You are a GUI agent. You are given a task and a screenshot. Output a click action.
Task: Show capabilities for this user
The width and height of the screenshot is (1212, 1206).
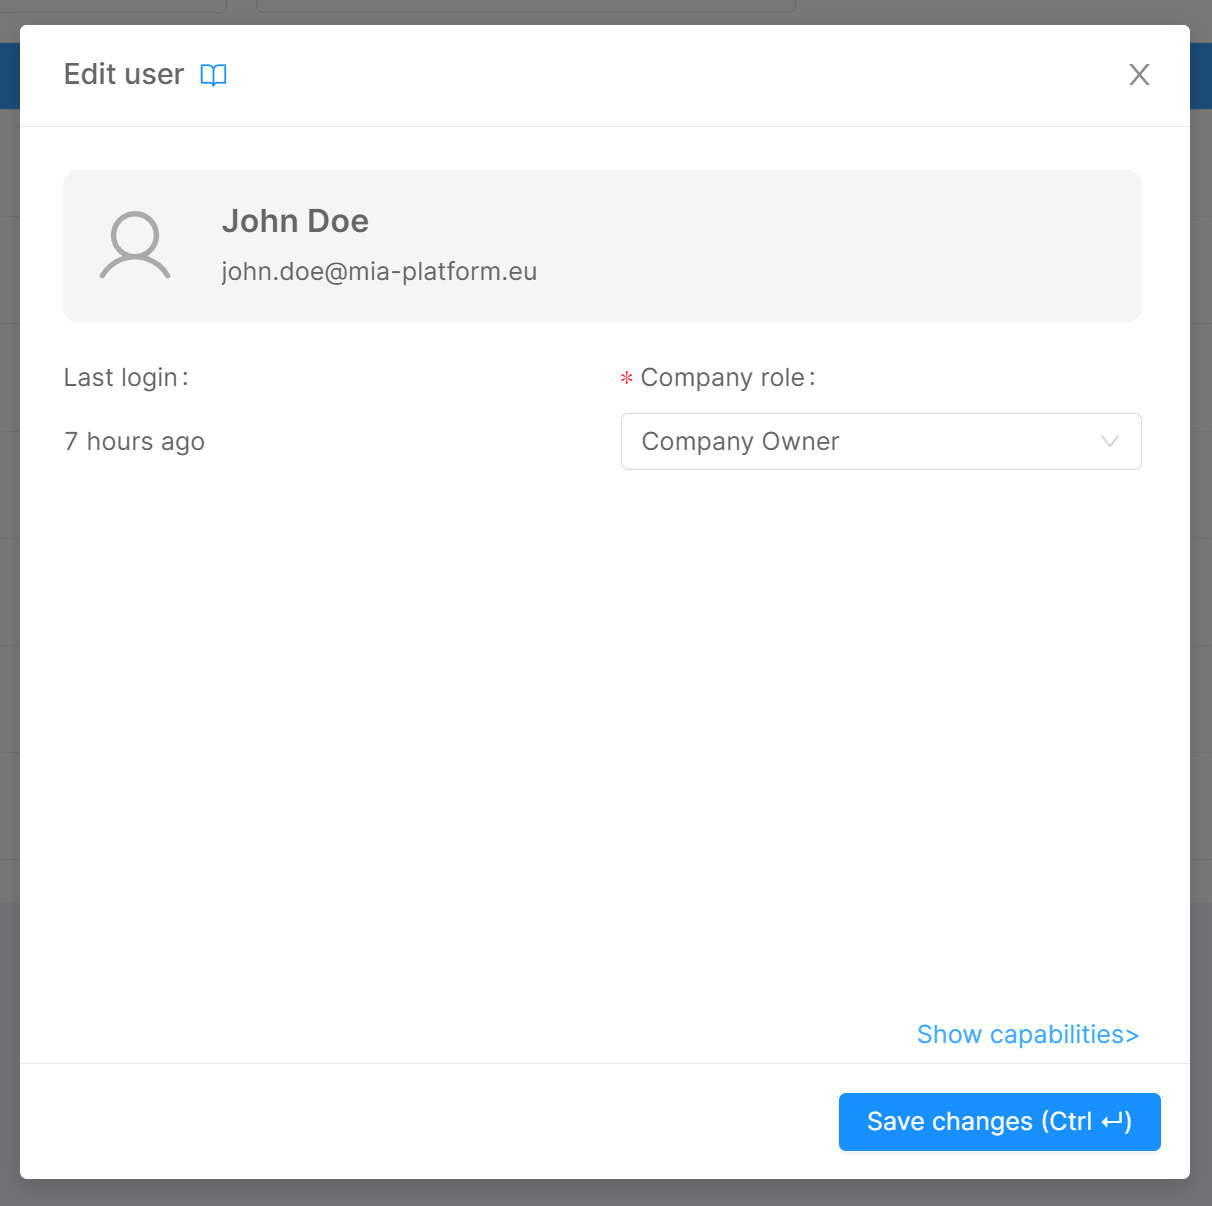[1027, 1035]
